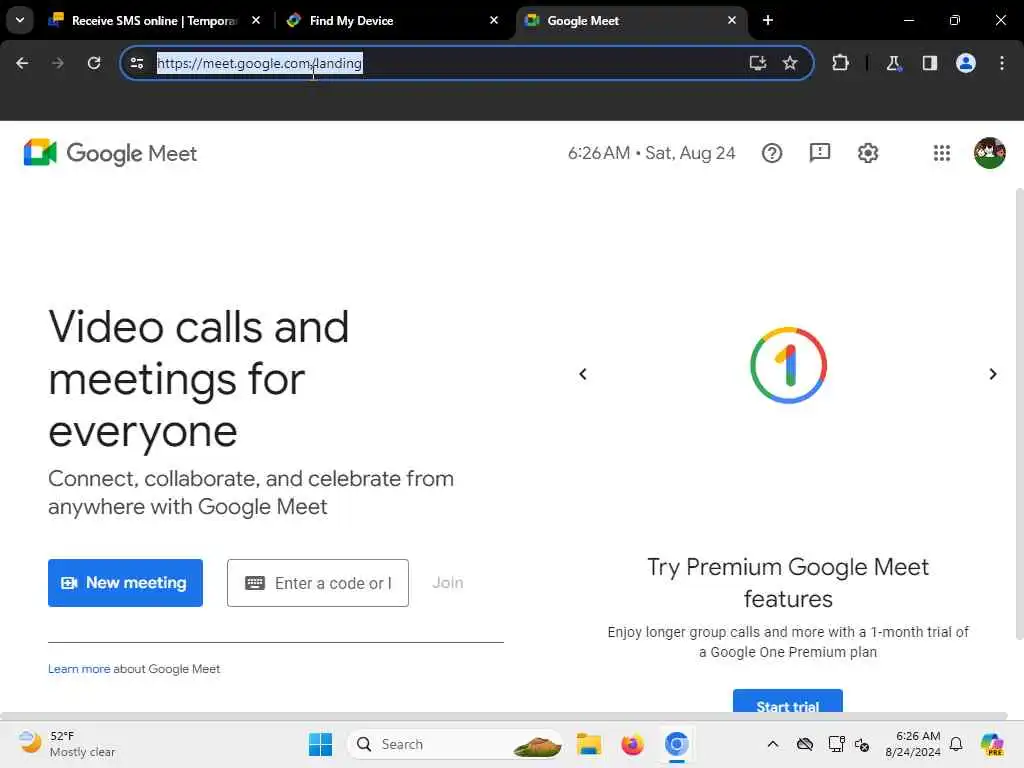Follow the Learn more link

79,669
